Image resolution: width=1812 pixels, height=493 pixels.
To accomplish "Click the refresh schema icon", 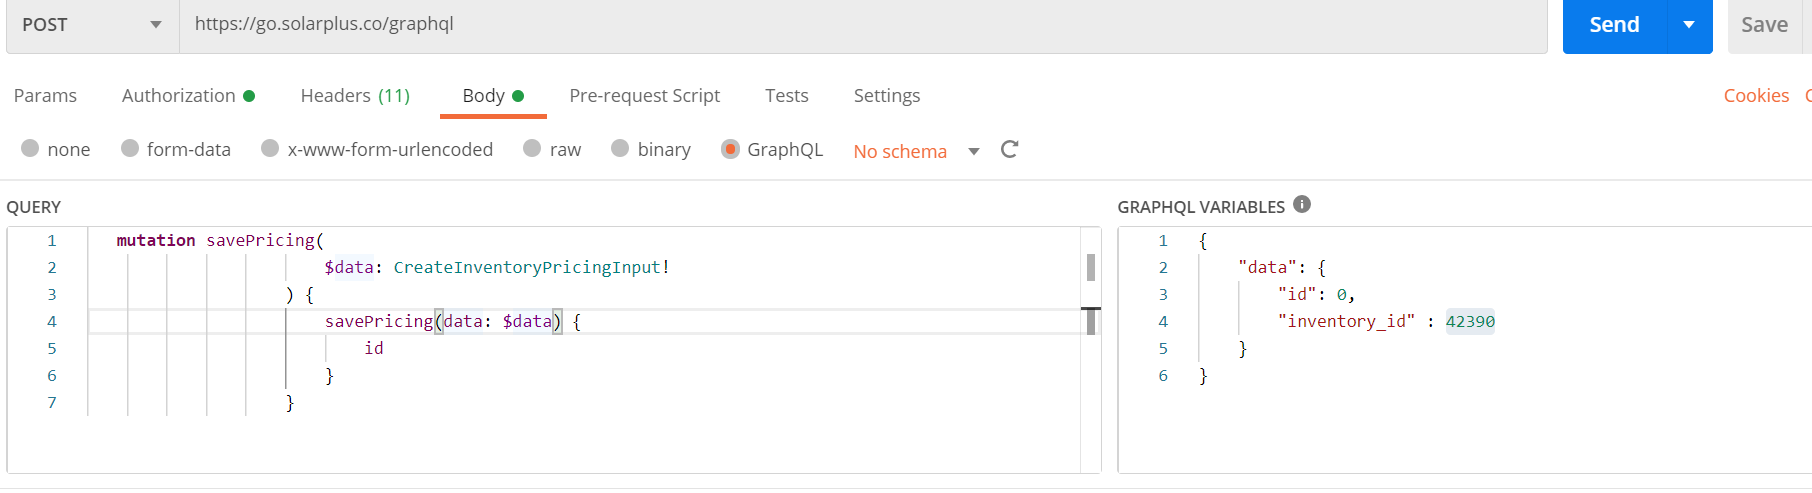I will [x=1009, y=149].
